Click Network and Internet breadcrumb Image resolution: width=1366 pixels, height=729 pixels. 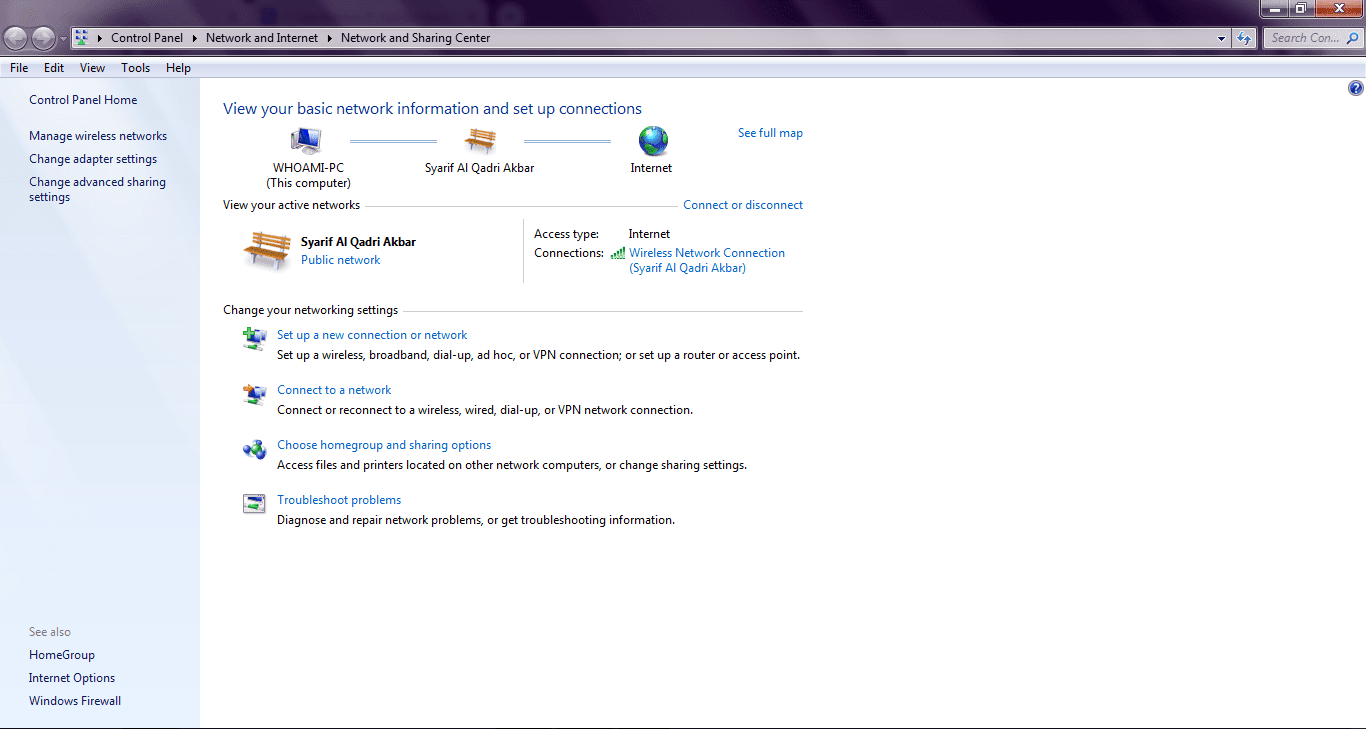(x=262, y=38)
